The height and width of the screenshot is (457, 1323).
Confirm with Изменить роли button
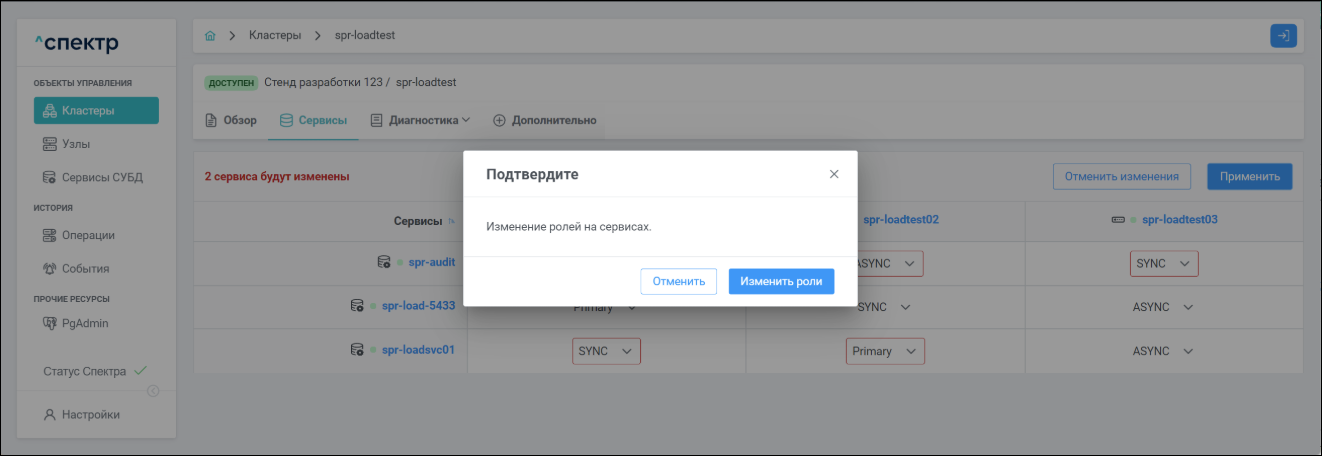[x=781, y=282]
